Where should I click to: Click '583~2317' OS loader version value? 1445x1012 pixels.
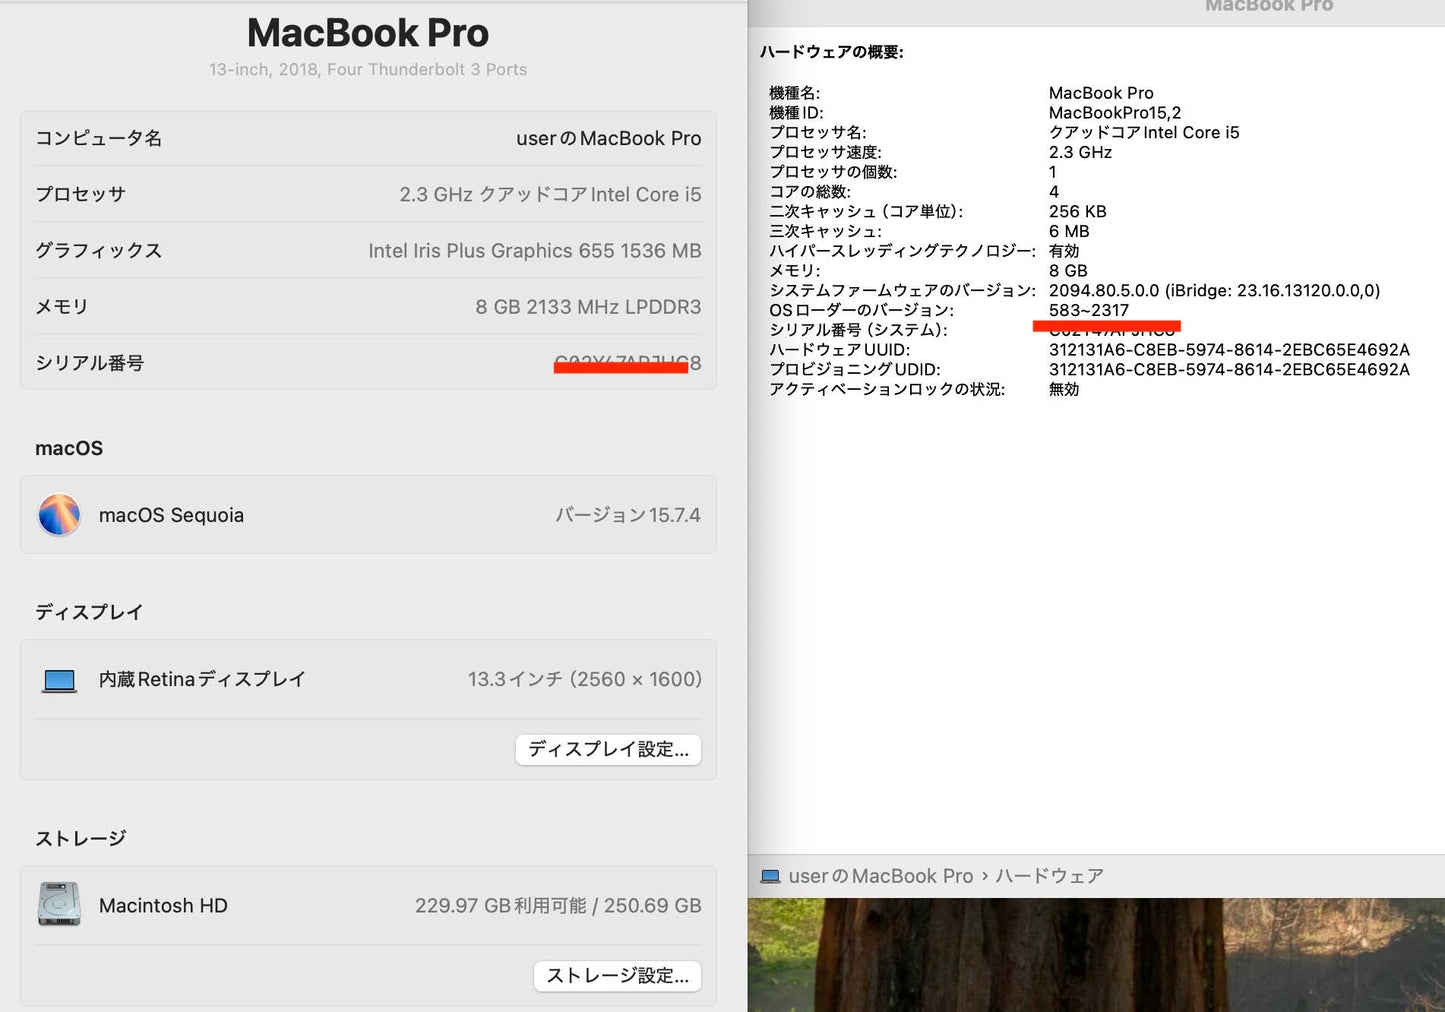[1089, 310]
